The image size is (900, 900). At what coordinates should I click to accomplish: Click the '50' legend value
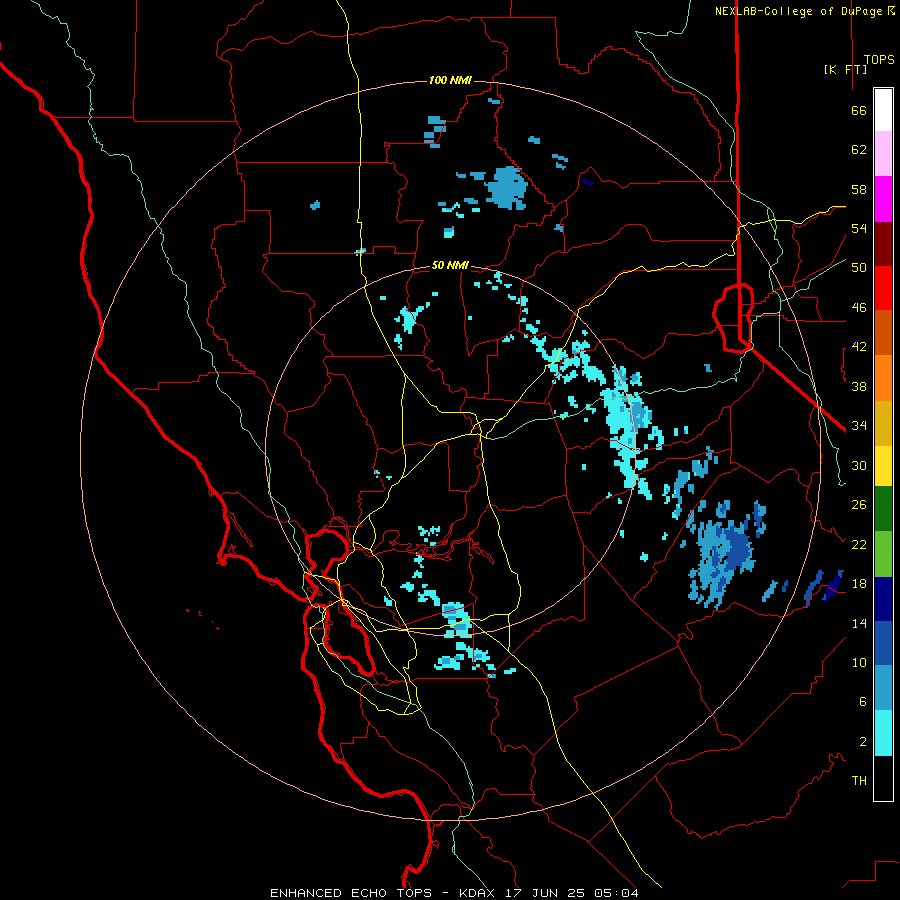click(859, 268)
